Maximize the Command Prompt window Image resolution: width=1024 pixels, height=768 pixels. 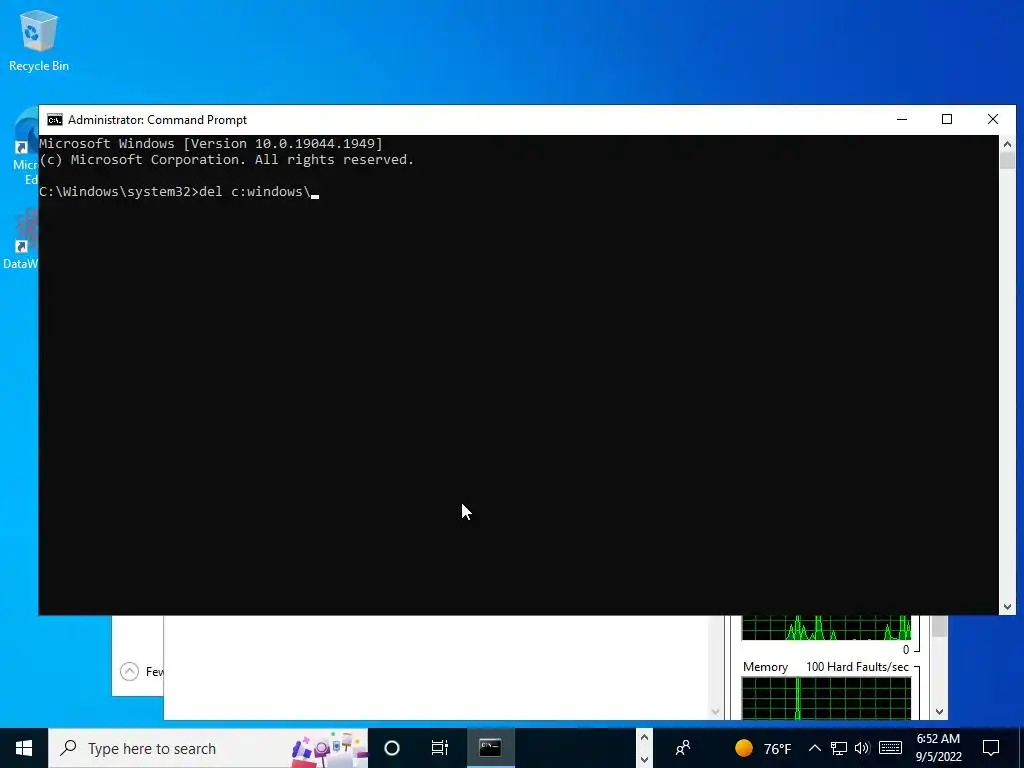tap(947, 120)
